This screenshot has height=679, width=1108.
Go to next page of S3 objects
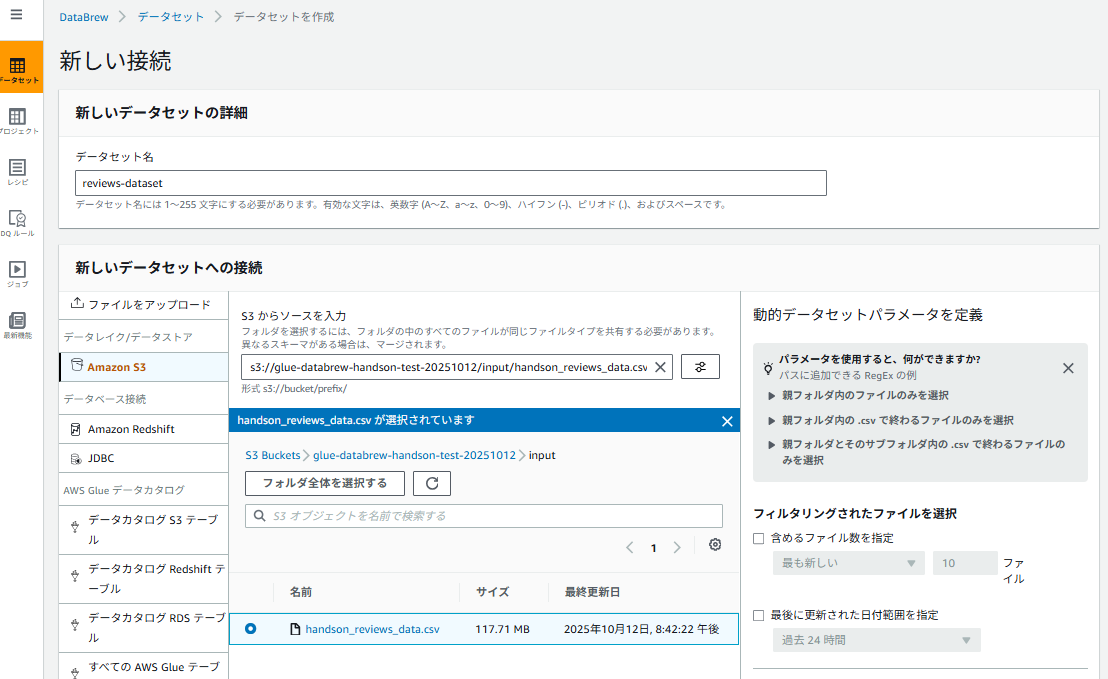tap(677, 548)
